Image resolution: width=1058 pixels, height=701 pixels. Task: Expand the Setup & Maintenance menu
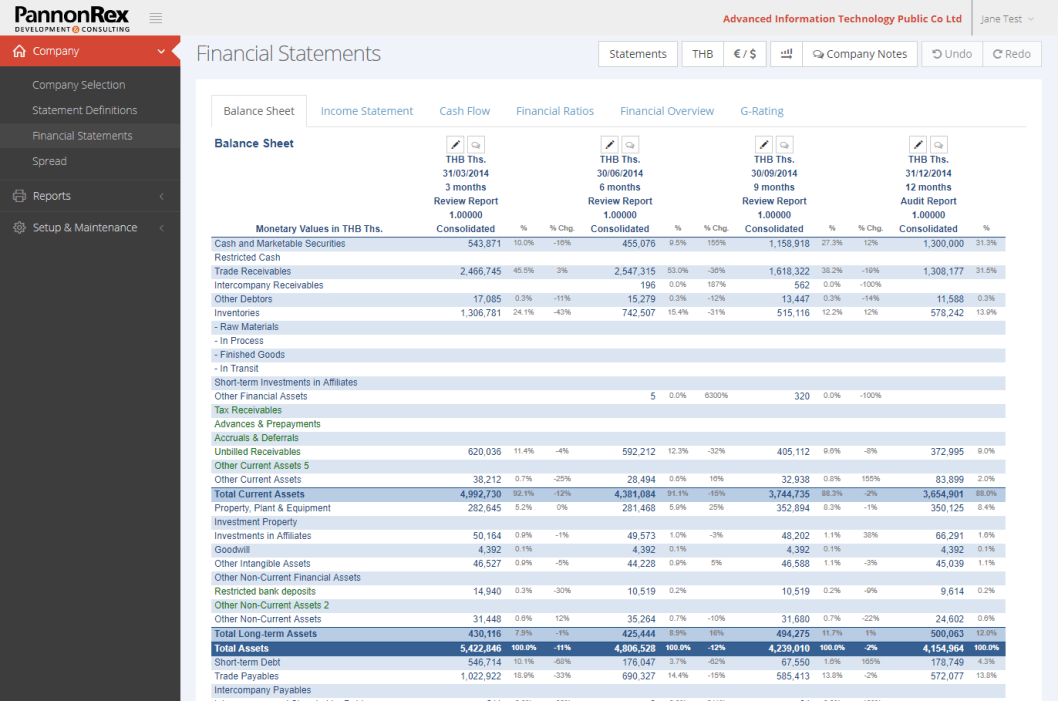90,228
